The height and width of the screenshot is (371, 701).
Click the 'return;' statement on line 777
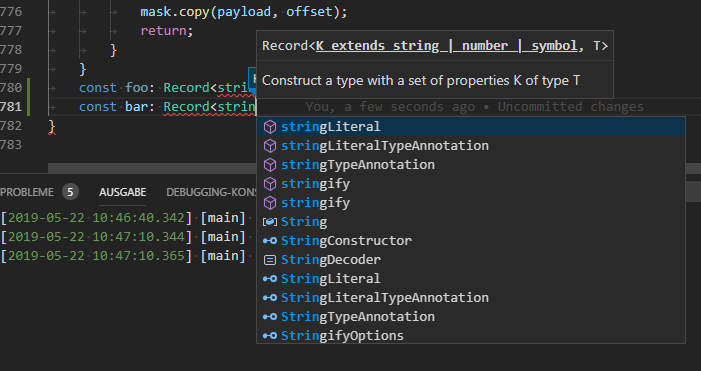167,31
